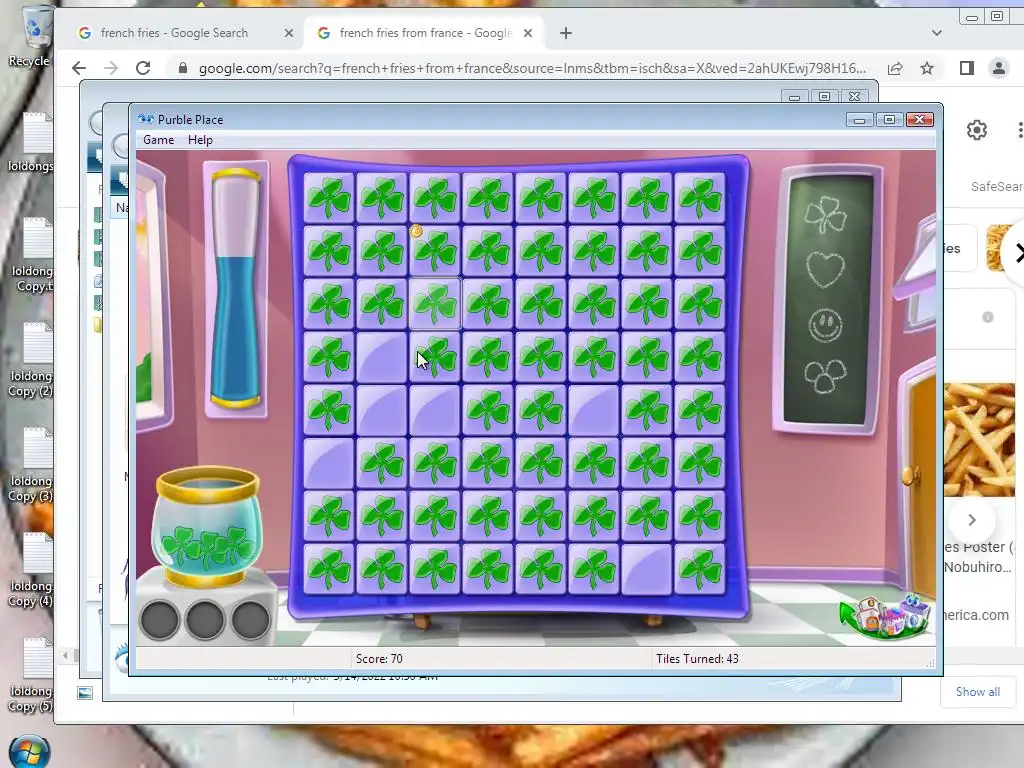This screenshot has height=768, width=1024.
Task: Flip the clover tile under the mouse cursor
Action: (434, 357)
